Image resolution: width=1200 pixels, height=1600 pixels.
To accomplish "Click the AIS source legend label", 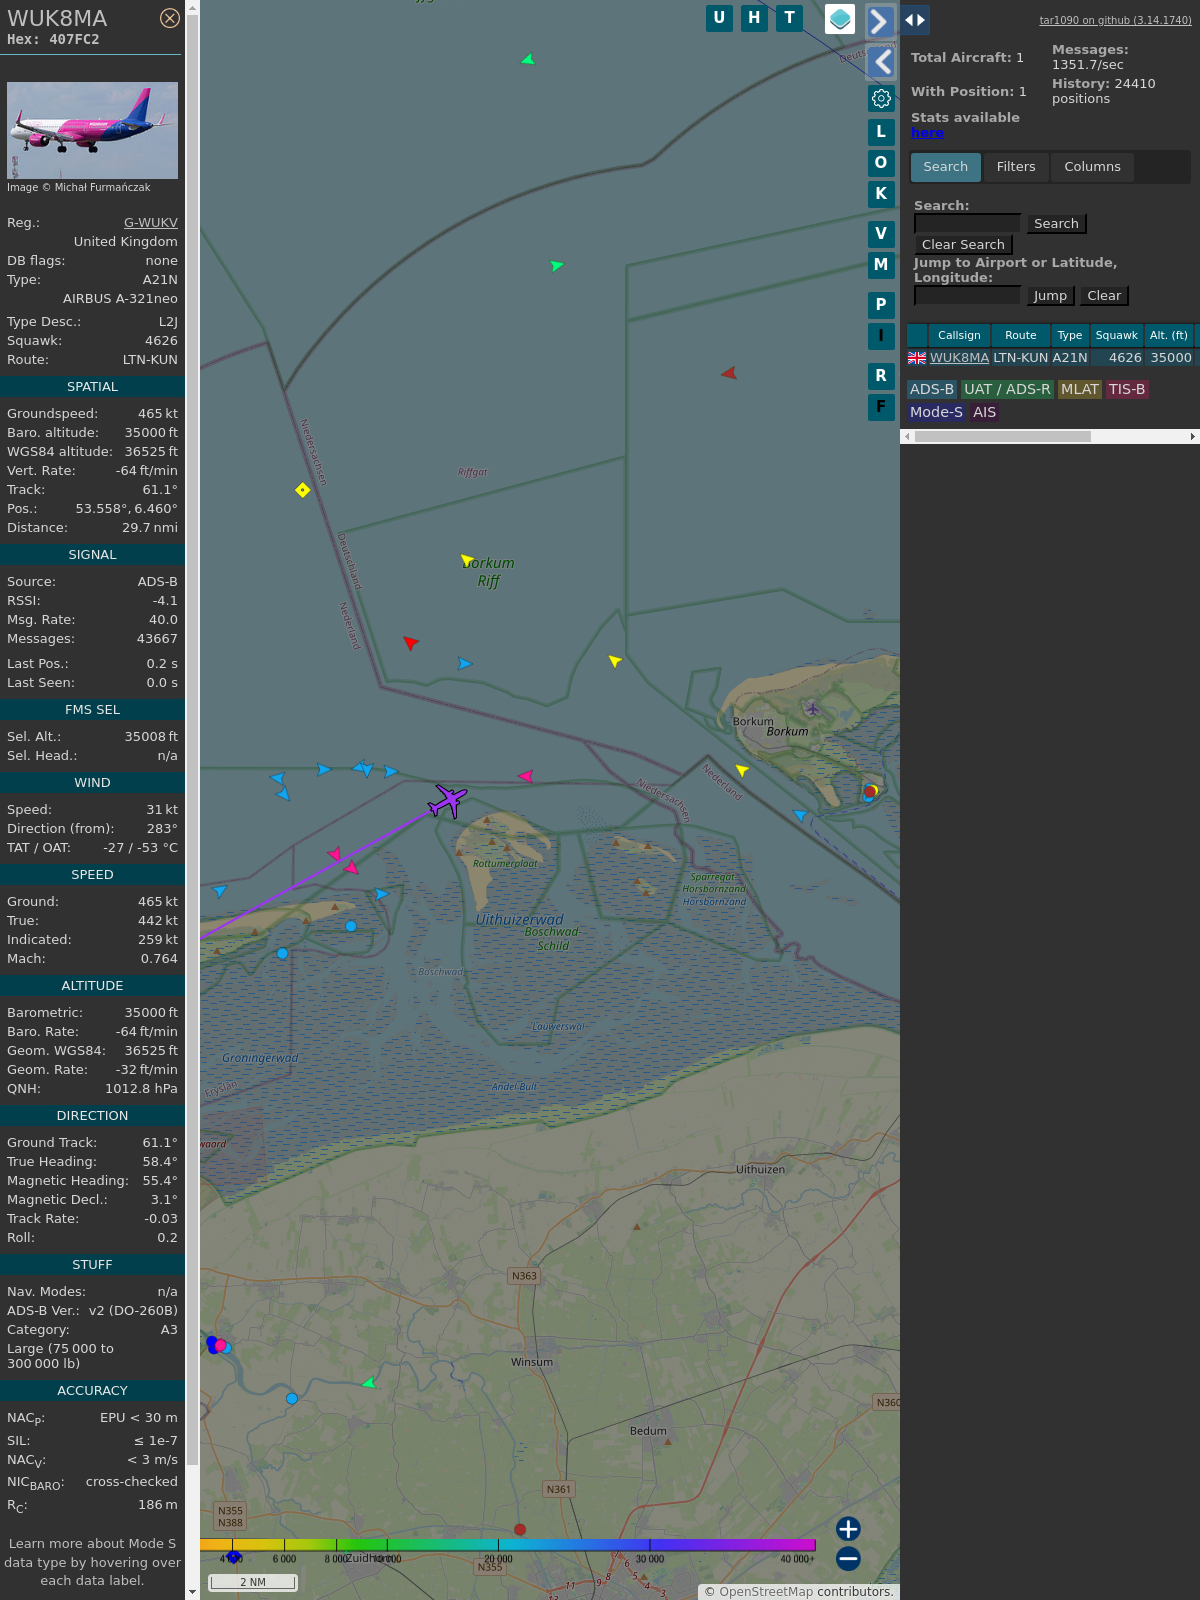I will pyautogui.click(x=985, y=412).
